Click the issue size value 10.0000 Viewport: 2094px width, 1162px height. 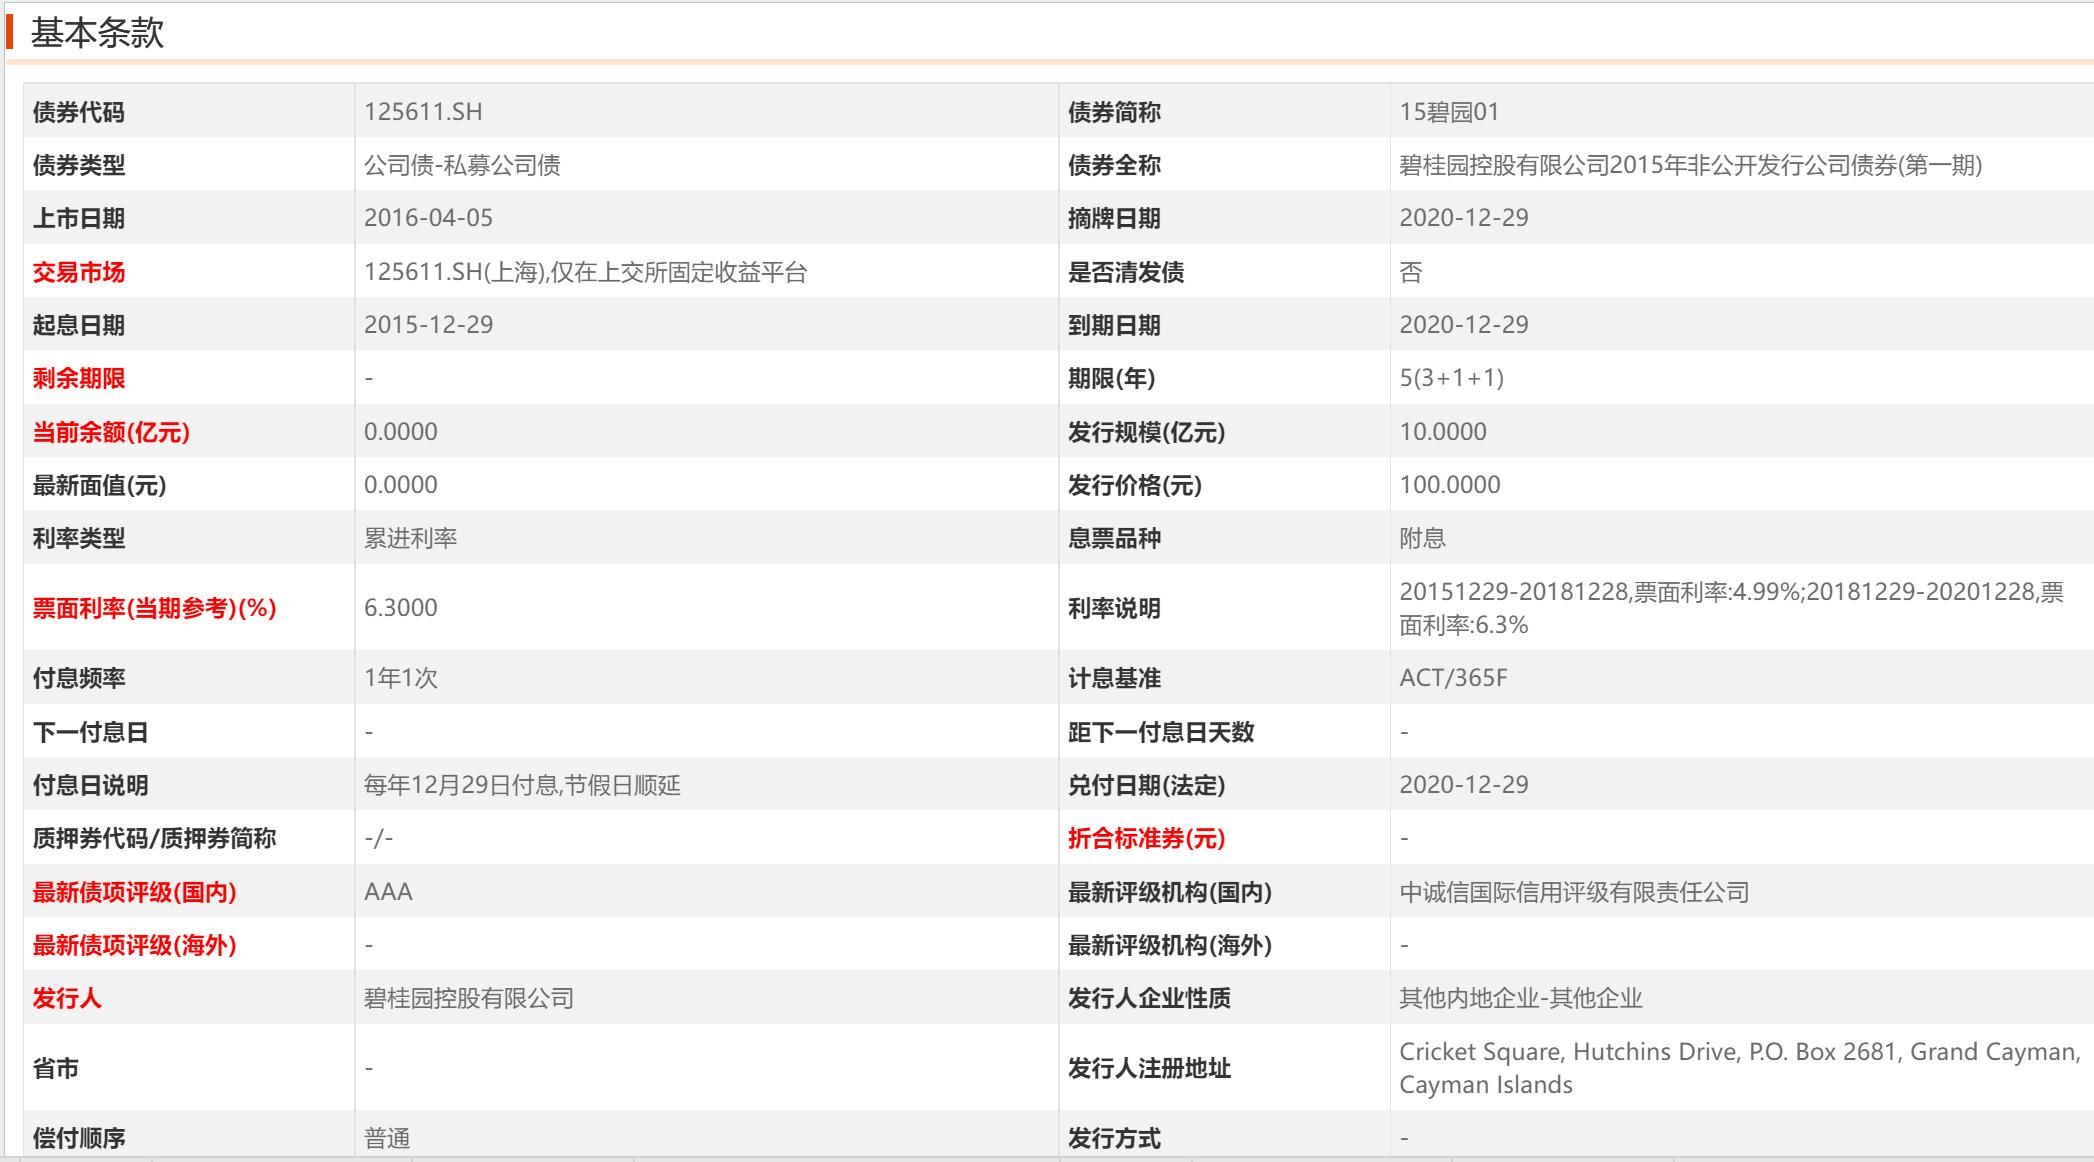tap(1443, 432)
